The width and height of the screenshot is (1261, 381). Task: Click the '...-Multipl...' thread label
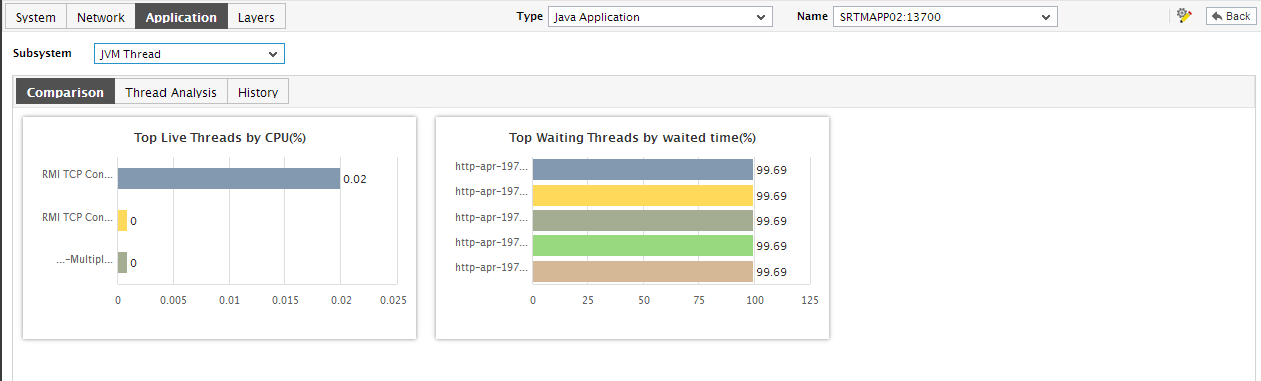pos(85,261)
